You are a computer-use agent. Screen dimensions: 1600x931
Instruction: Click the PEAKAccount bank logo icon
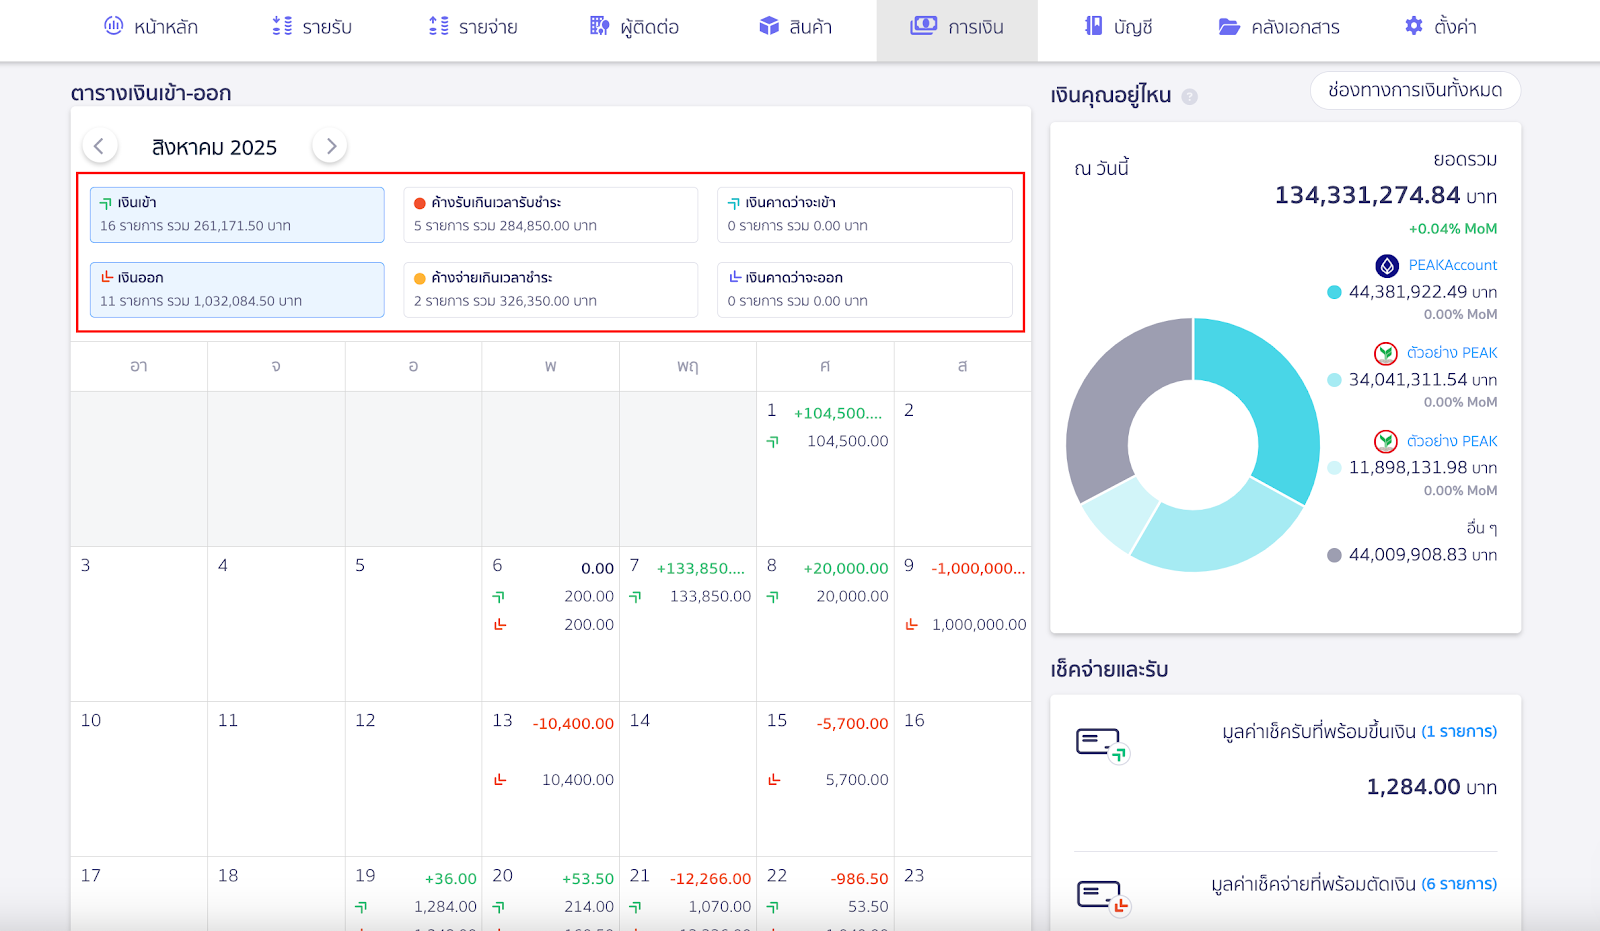pos(1387,266)
